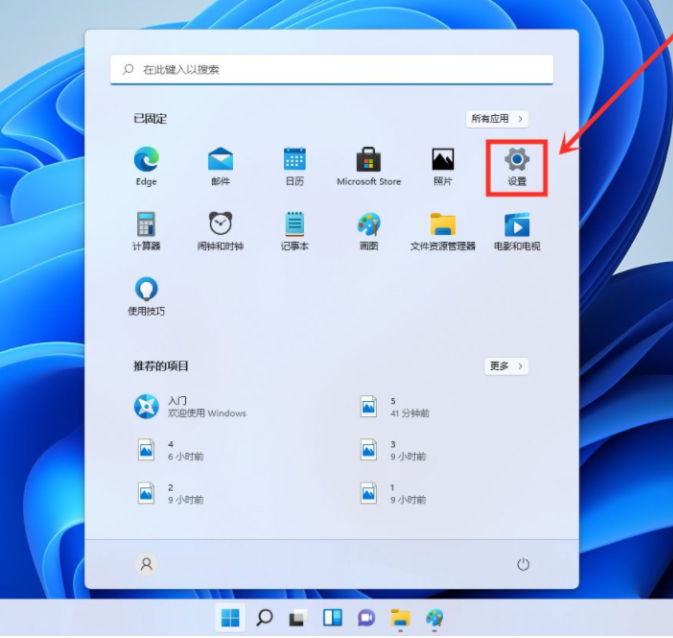Open Widgets panel on the taskbar
673x638 pixels.
pyautogui.click(x=332, y=618)
